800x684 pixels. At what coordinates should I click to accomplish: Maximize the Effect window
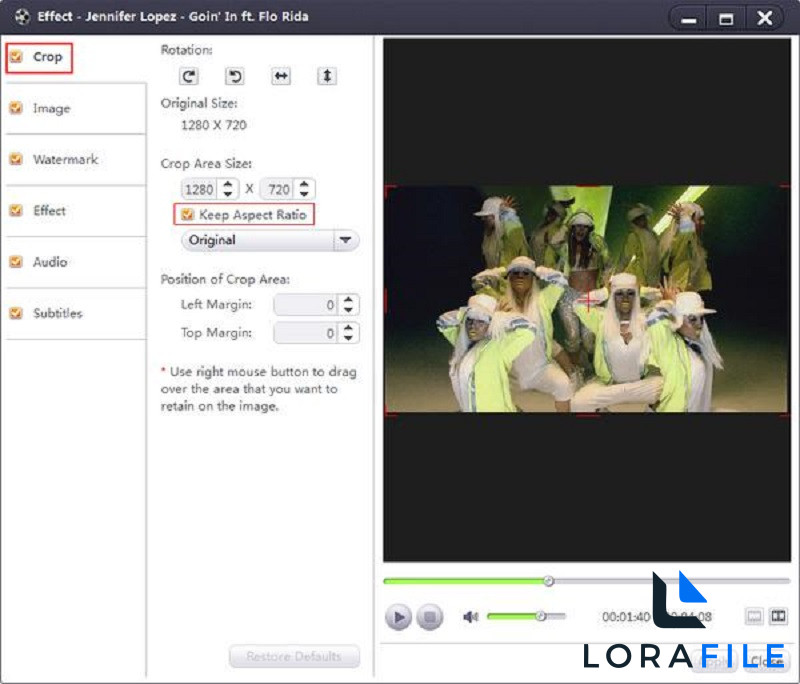pyautogui.click(x=726, y=19)
